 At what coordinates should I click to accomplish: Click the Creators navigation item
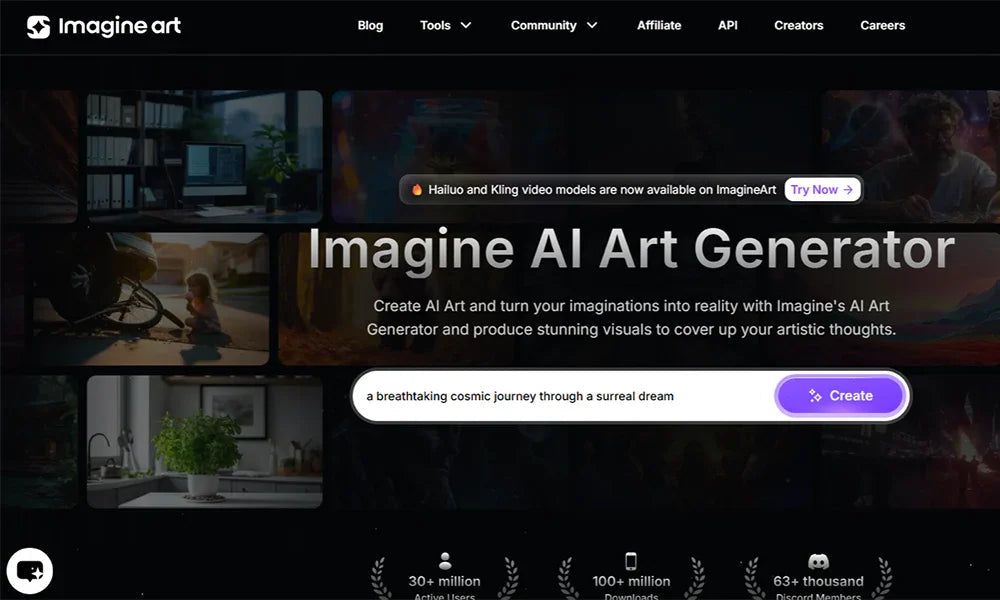(x=798, y=25)
